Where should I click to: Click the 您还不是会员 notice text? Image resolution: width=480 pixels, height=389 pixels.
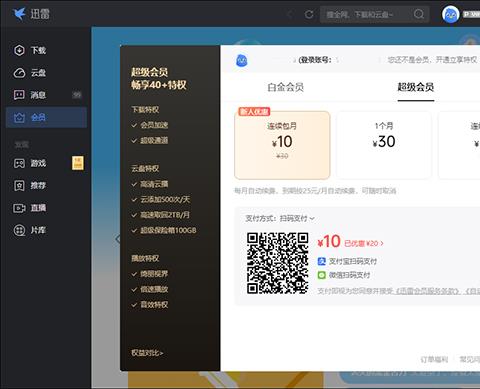(x=433, y=60)
